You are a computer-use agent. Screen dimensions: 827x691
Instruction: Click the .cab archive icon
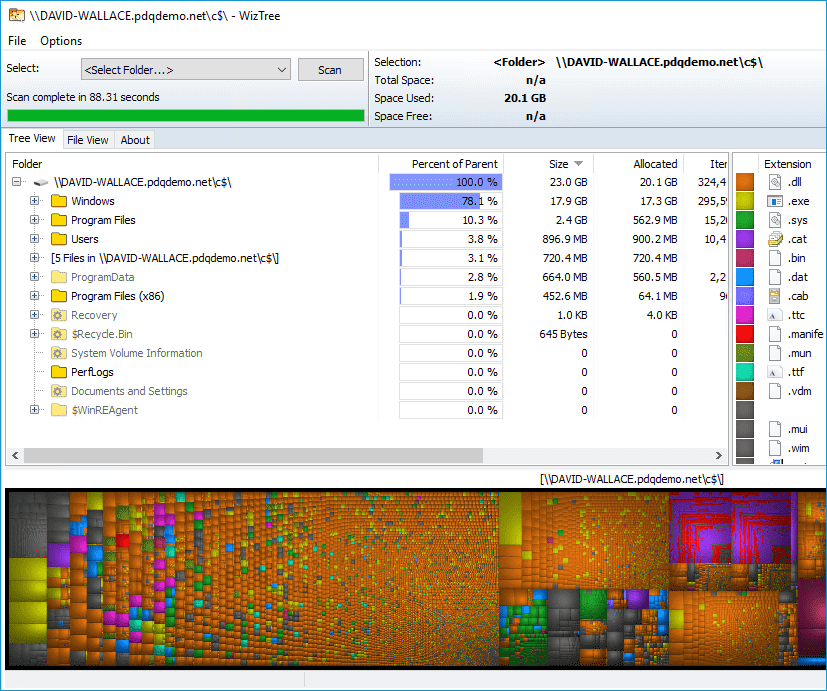(x=774, y=296)
